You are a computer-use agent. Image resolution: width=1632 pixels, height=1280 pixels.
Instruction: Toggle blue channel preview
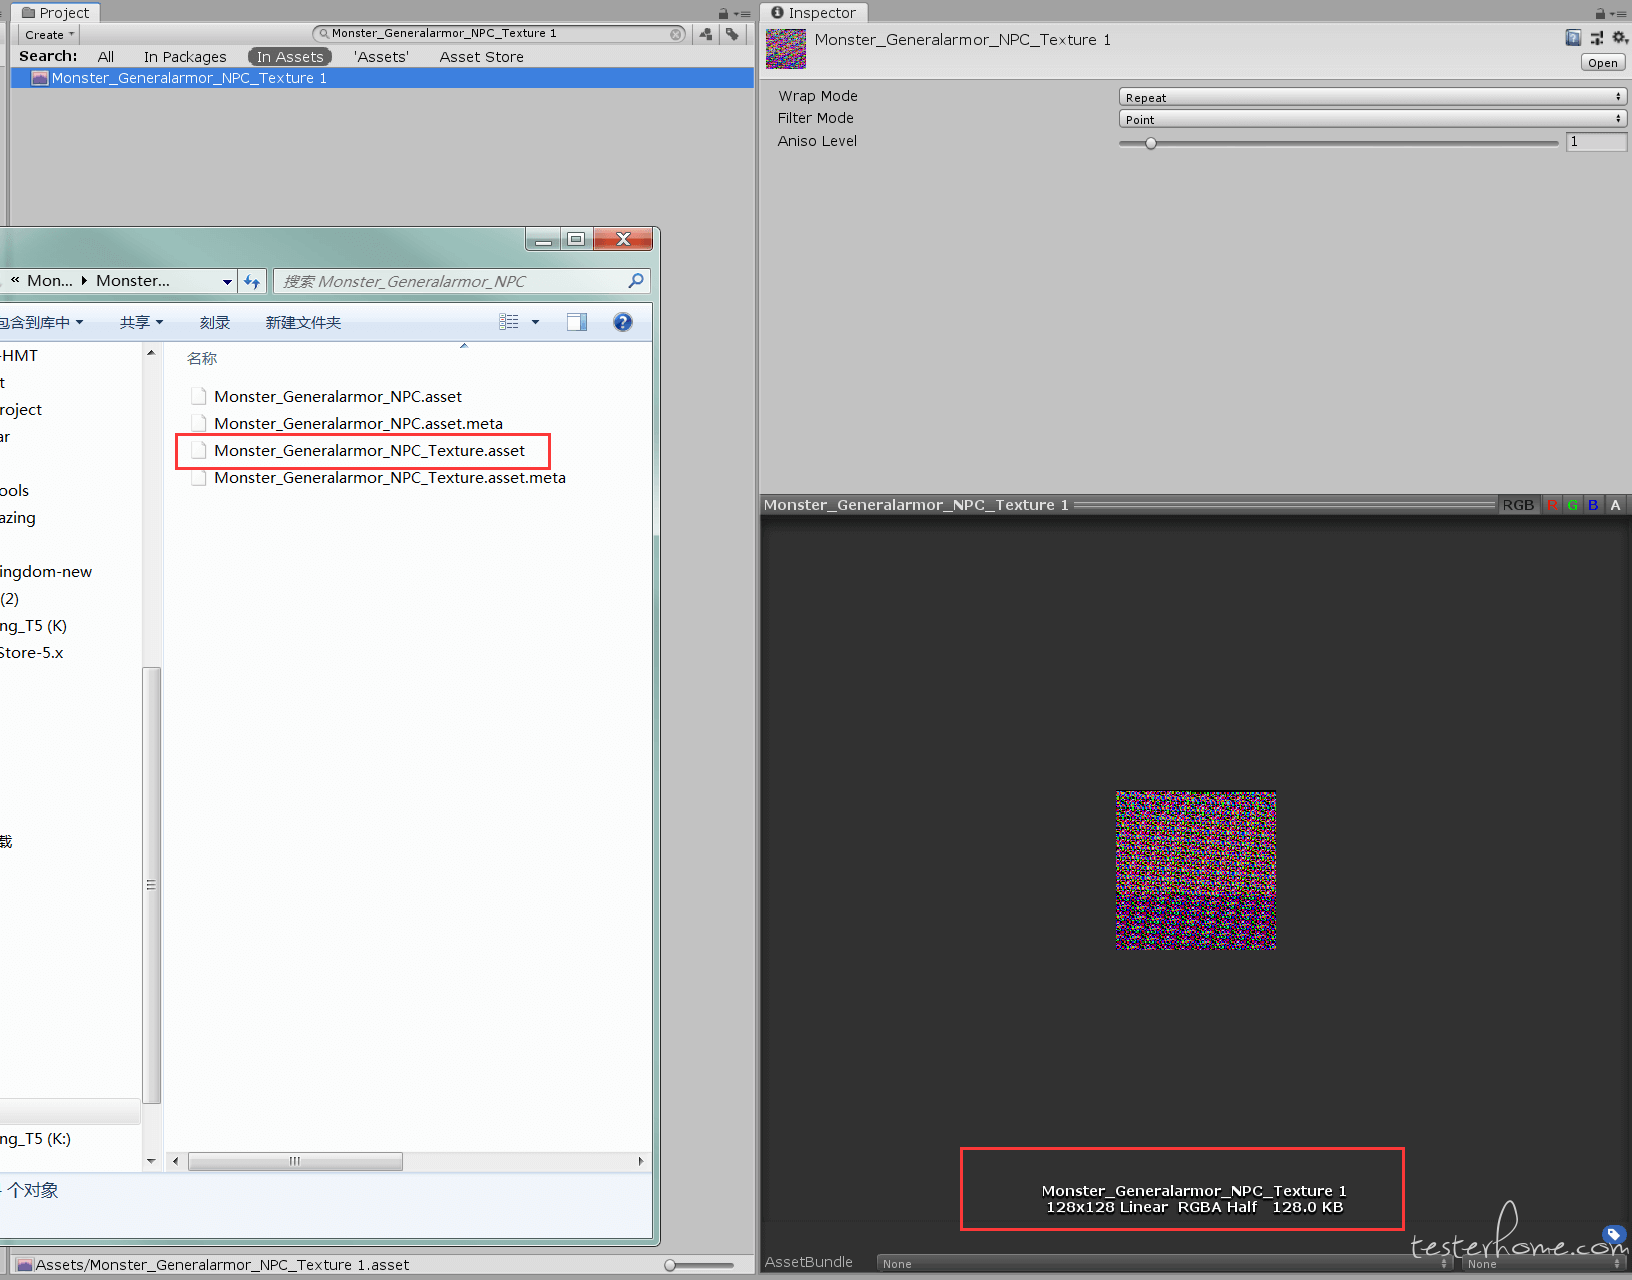point(1593,505)
